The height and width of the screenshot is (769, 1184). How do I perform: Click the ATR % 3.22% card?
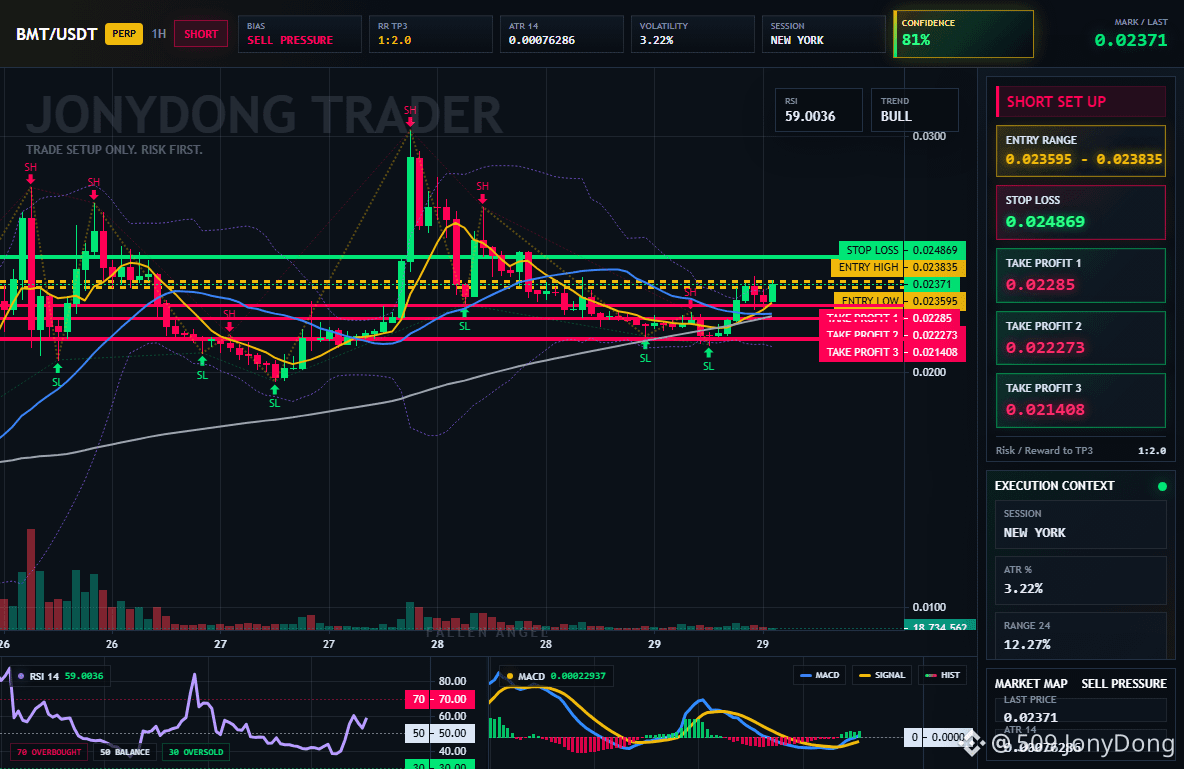point(1081,580)
